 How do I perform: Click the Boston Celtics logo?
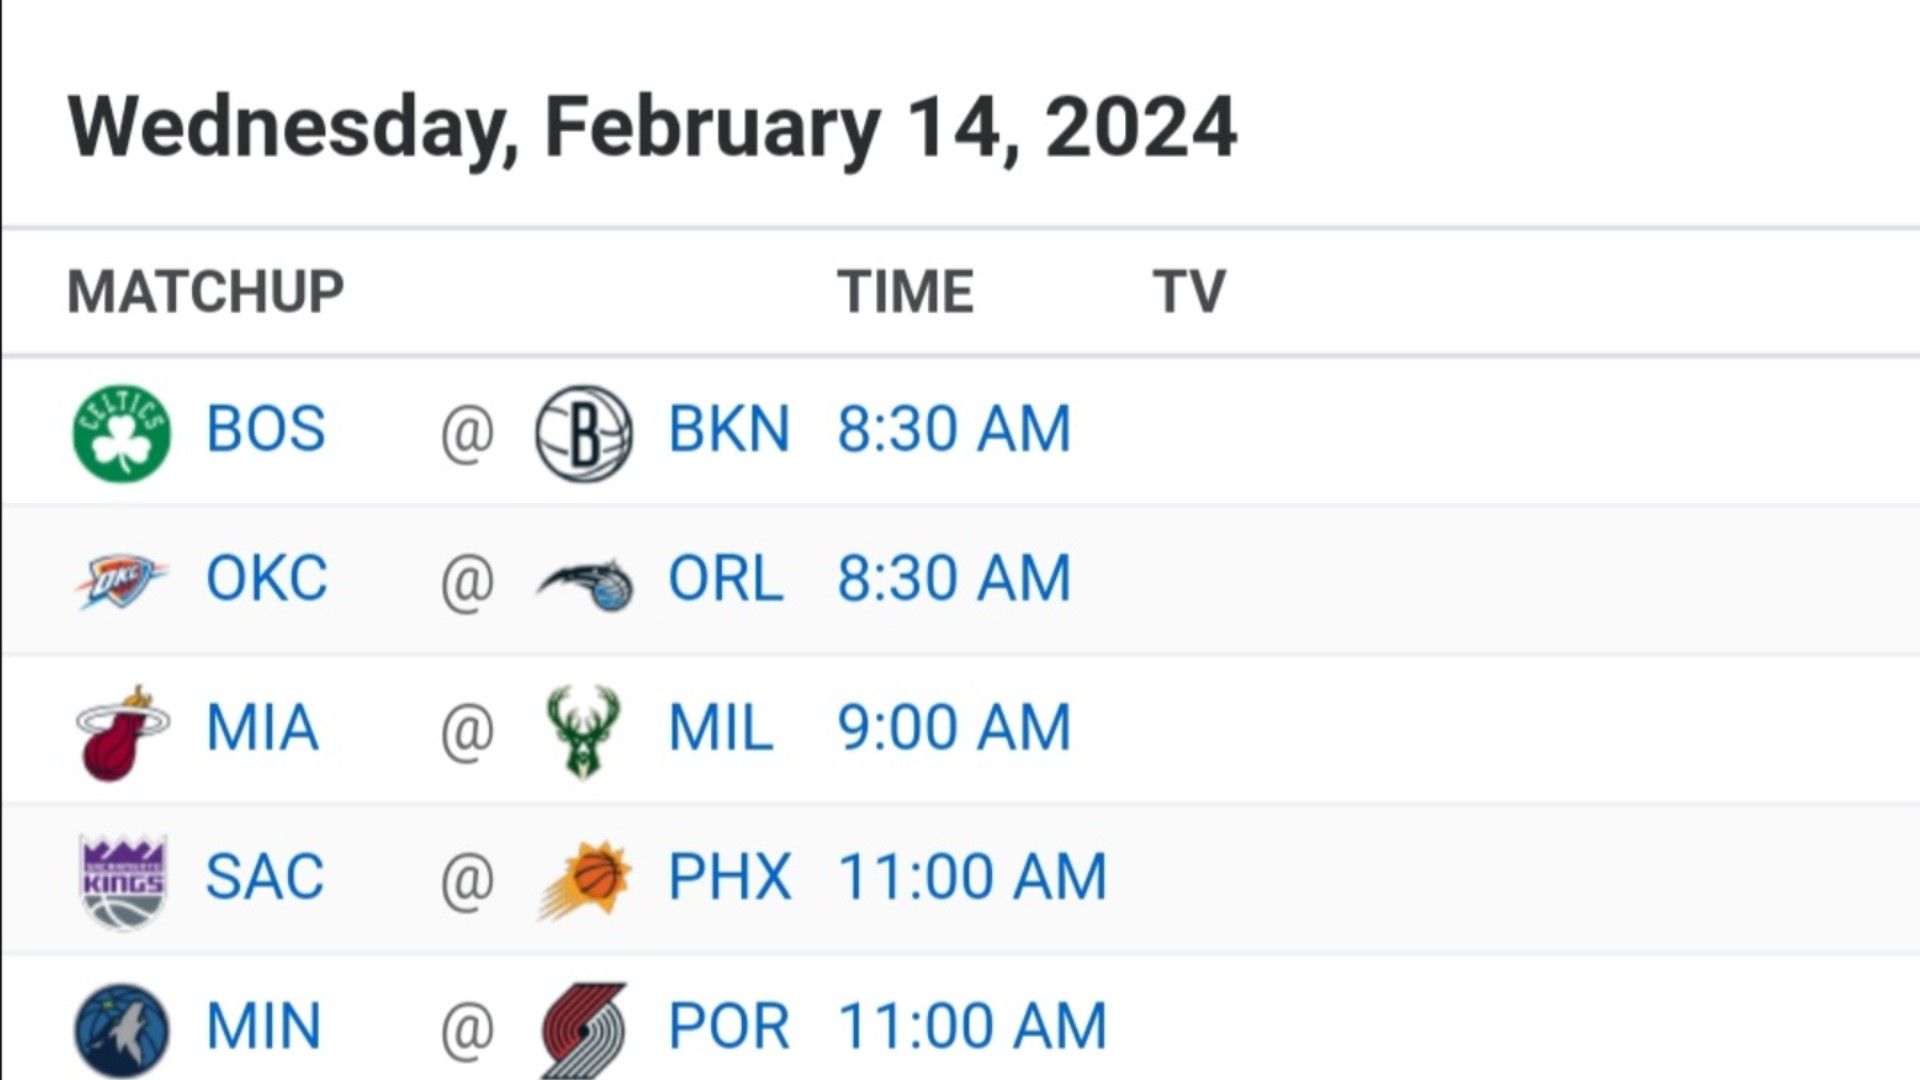pos(122,433)
